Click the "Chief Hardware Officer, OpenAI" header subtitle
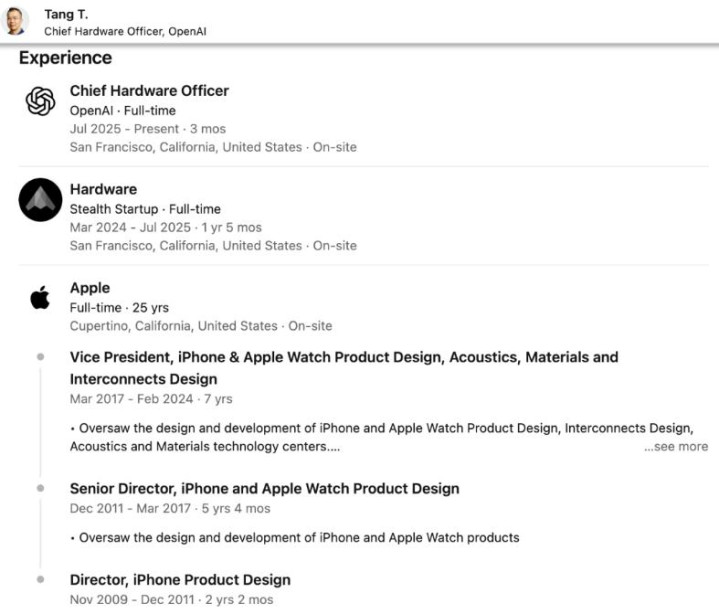This screenshot has height=614, width=719. click(125, 31)
